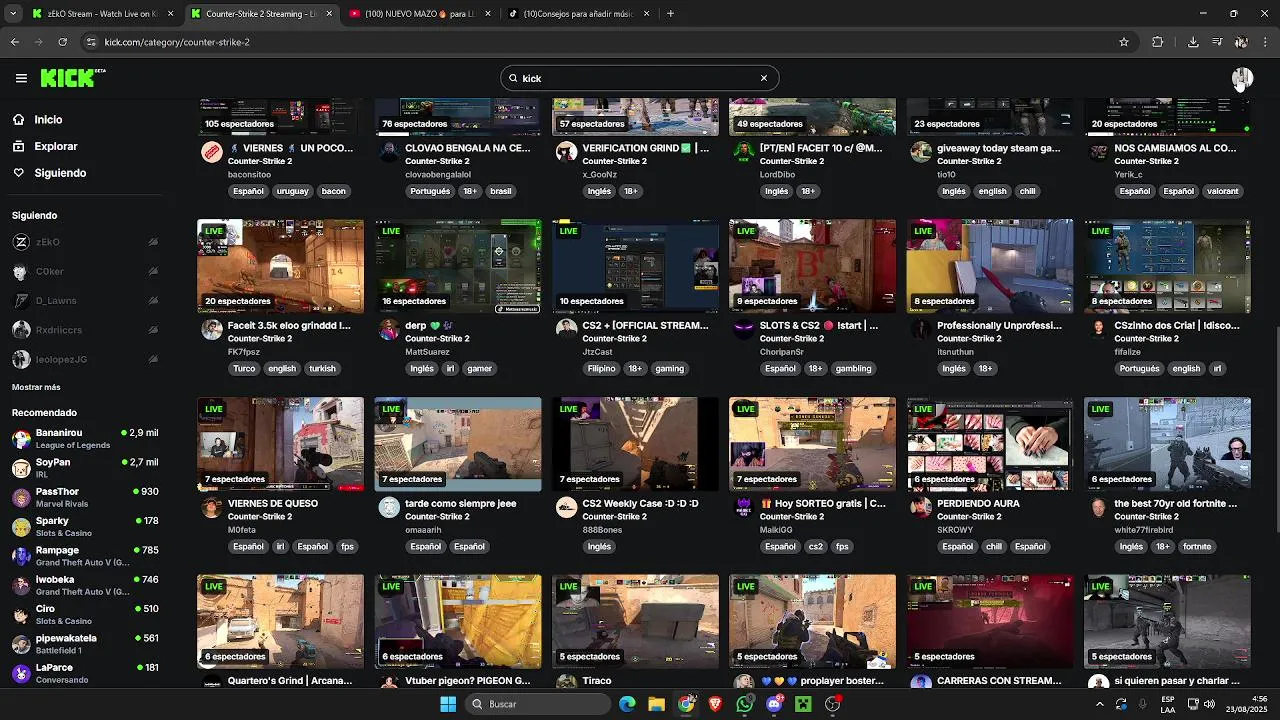Open File Explorer from the taskbar
The image size is (1280, 720).
[656, 704]
